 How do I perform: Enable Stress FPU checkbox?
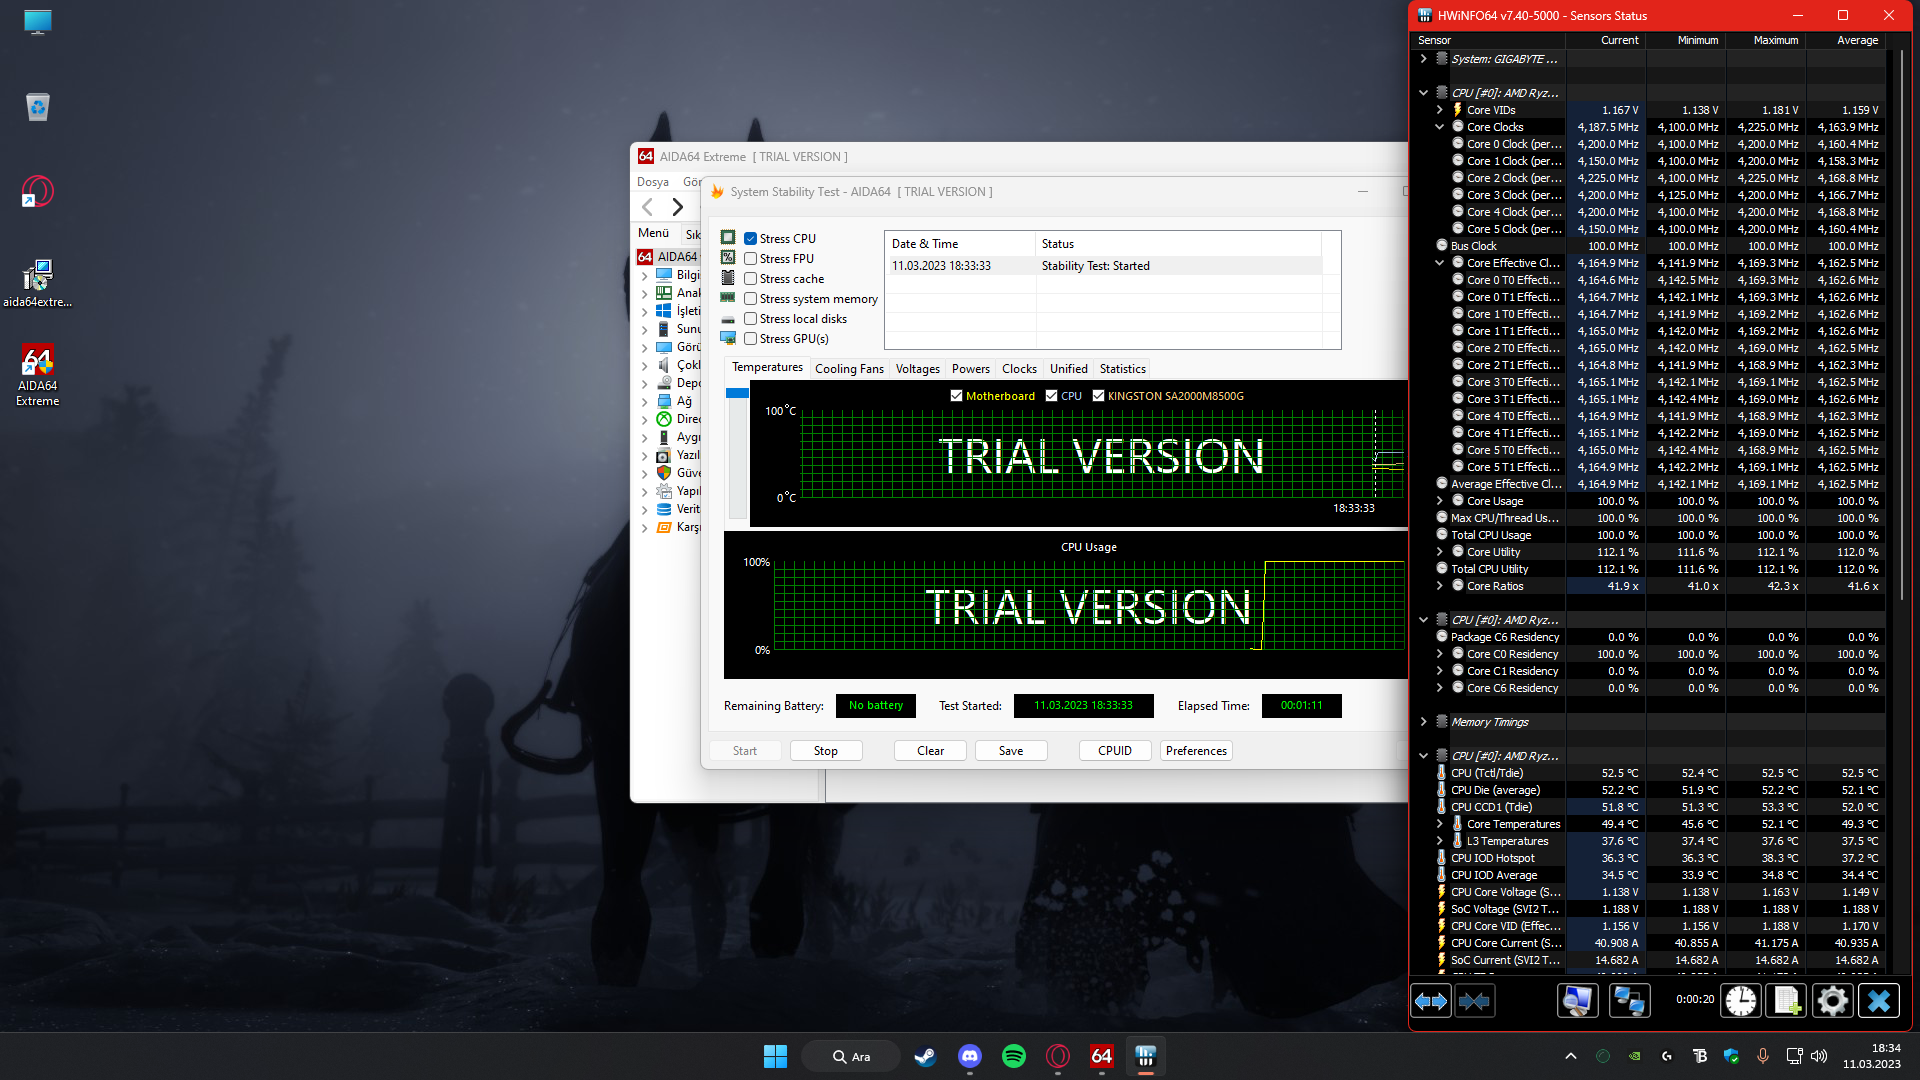(x=750, y=259)
